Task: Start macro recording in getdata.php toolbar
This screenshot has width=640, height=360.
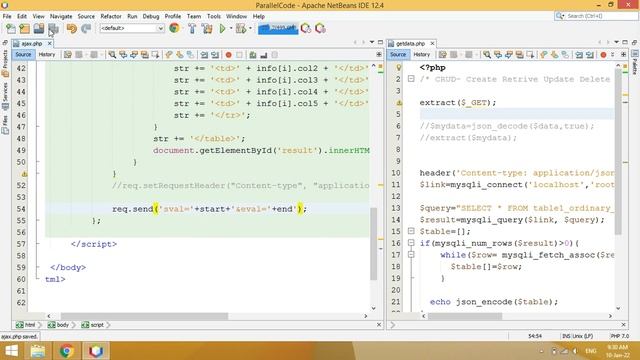Action: [x=603, y=55]
